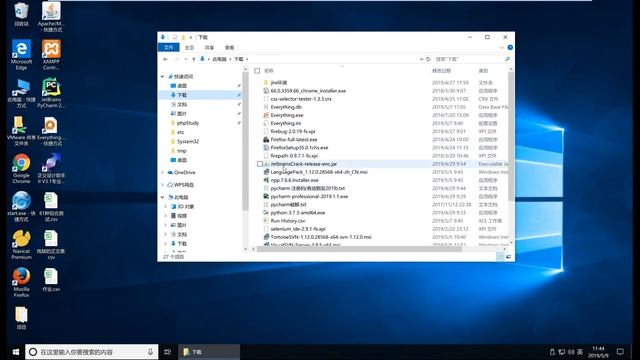This screenshot has width=640, height=360.
Task: Expand the WPS网盘 tree node
Action: [162, 185]
